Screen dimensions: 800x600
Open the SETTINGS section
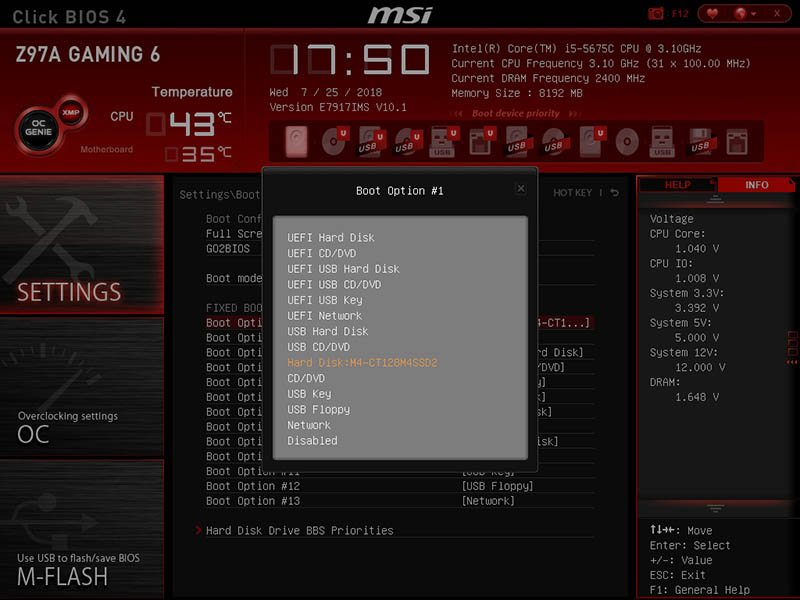82,245
